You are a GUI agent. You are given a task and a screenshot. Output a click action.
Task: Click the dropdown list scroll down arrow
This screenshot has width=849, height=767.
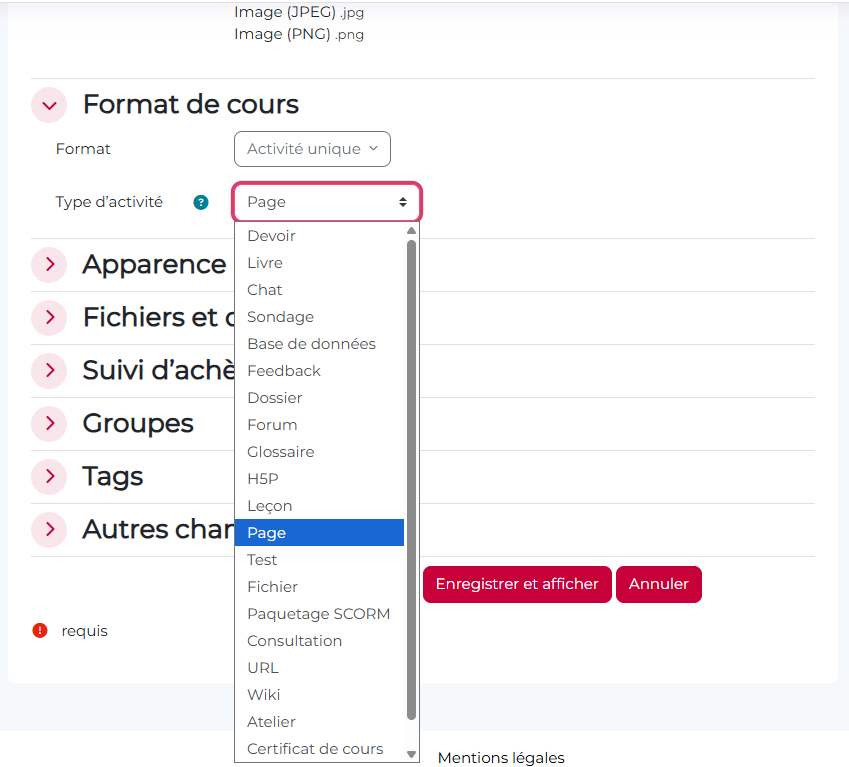point(411,754)
